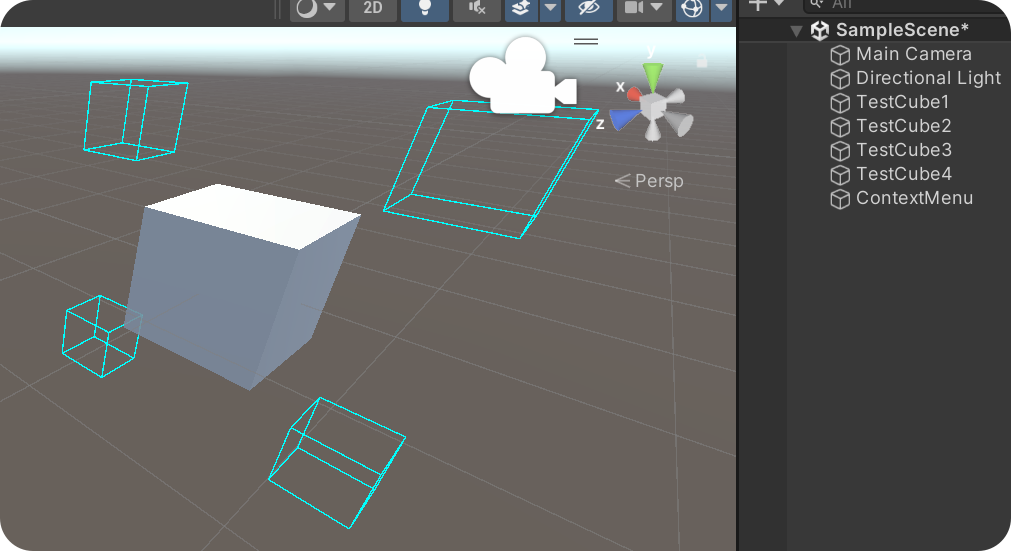Click the red X axis cone
1011x551 pixels.
(x=634, y=95)
